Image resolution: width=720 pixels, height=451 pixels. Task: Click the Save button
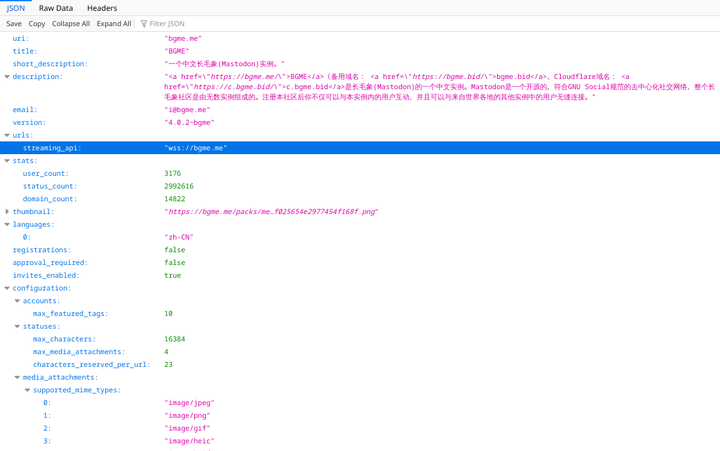pyautogui.click(x=14, y=24)
